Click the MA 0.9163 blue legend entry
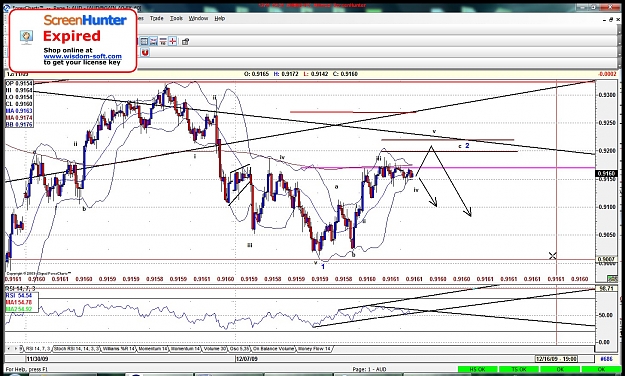This screenshot has height=376, width=625. [x=19, y=111]
